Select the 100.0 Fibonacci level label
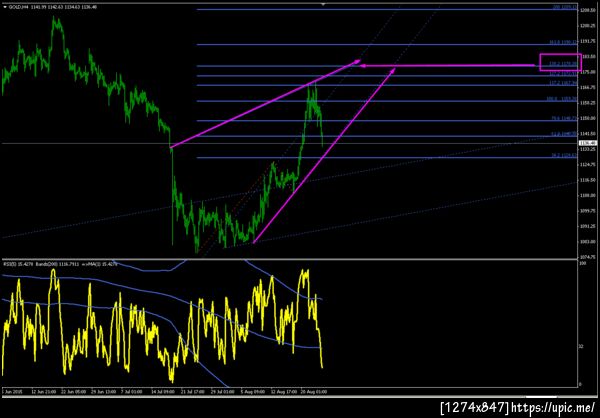The height and width of the screenshot is (418, 600). tap(563, 98)
